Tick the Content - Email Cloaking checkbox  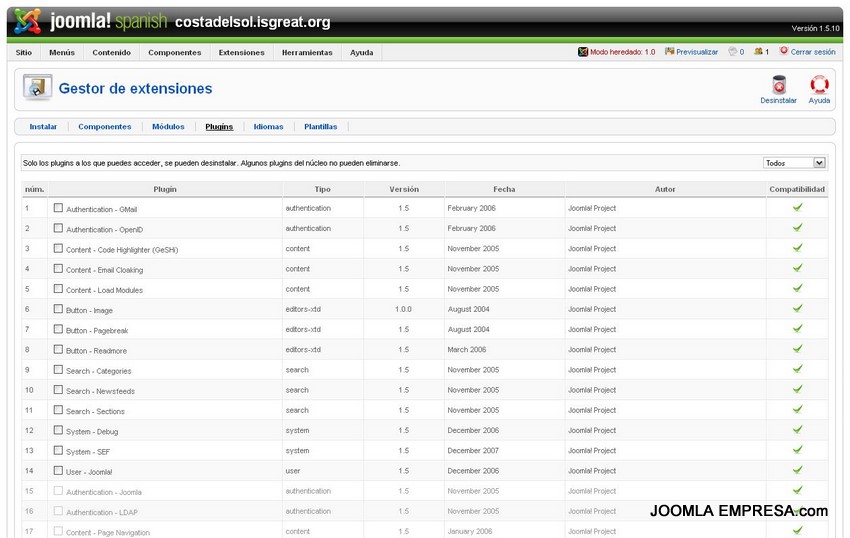(x=59, y=268)
